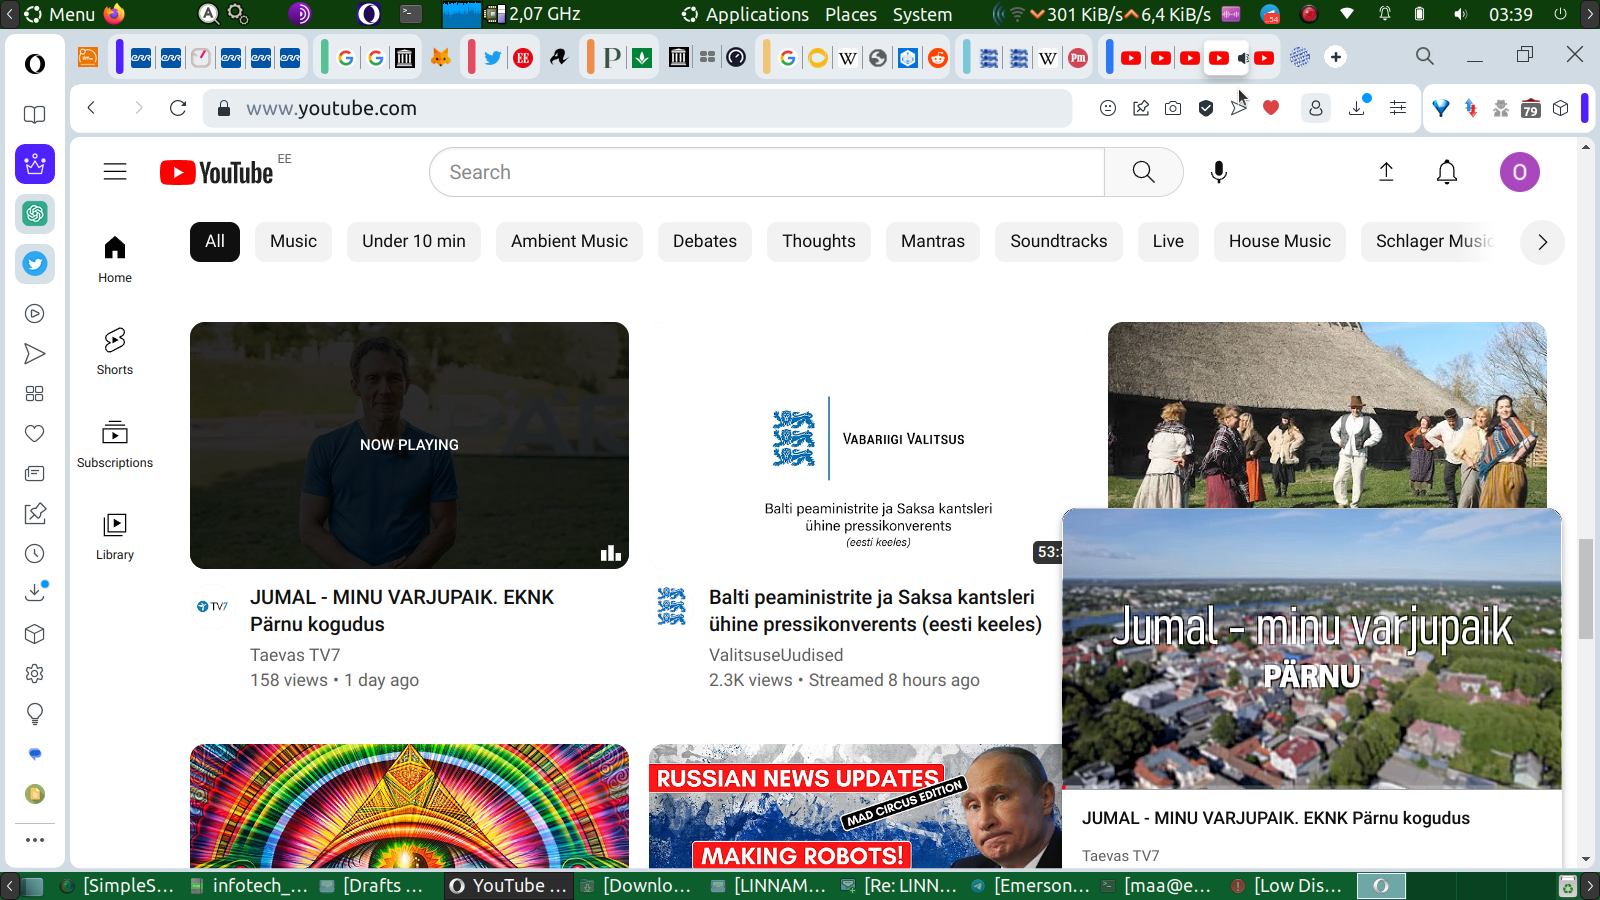The height and width of the screenshot is (900, 1600).
Task: Open Shorts in the YouTube sidebar
Action: [x=115, y=351]
